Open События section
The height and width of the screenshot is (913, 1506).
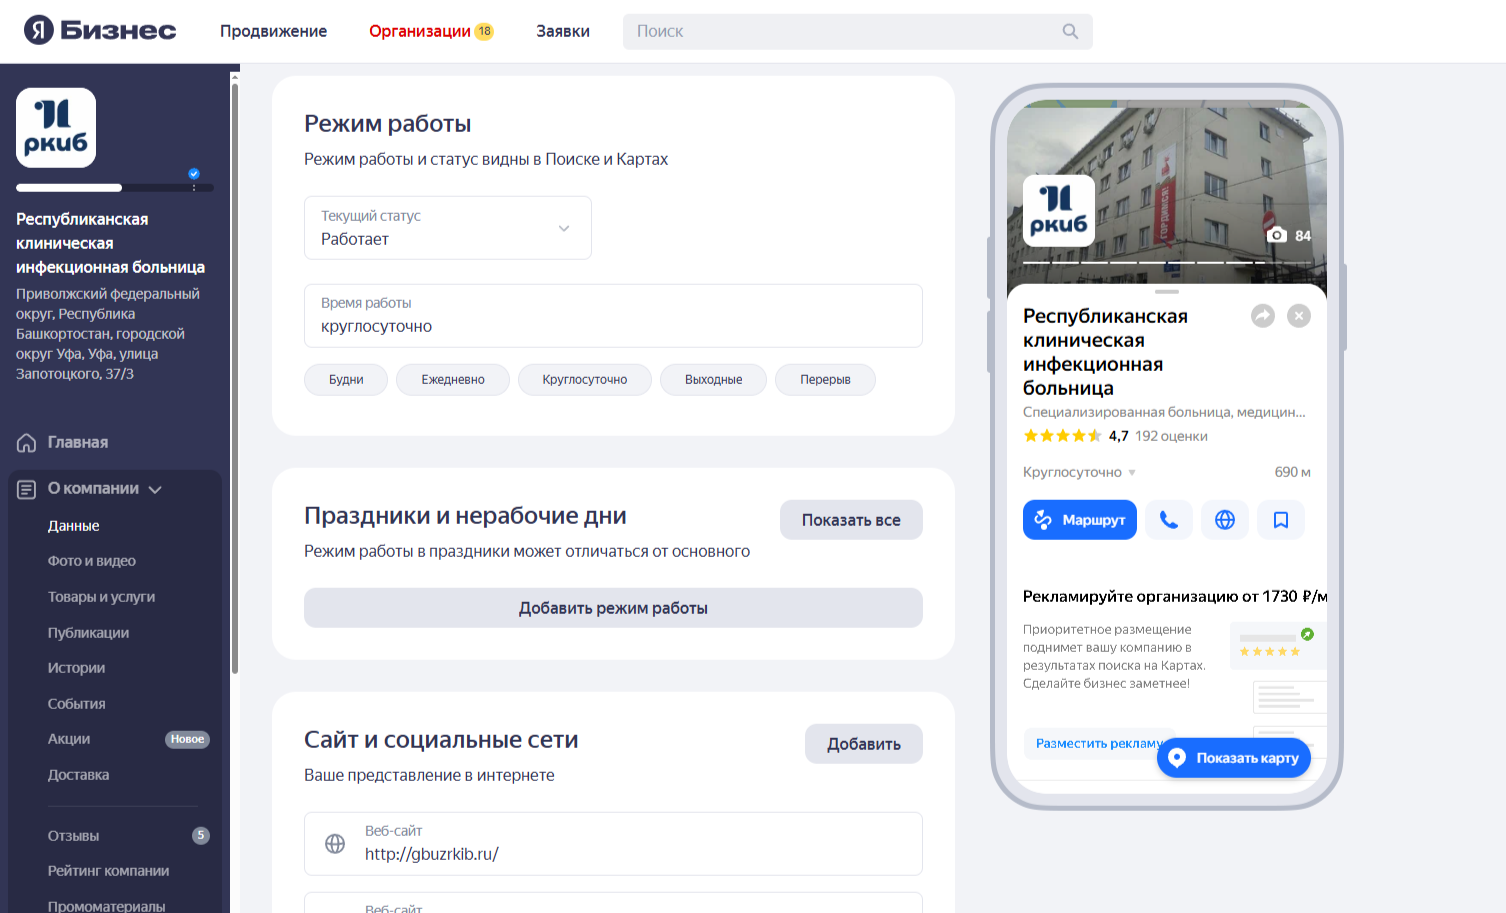coord(76,704)
